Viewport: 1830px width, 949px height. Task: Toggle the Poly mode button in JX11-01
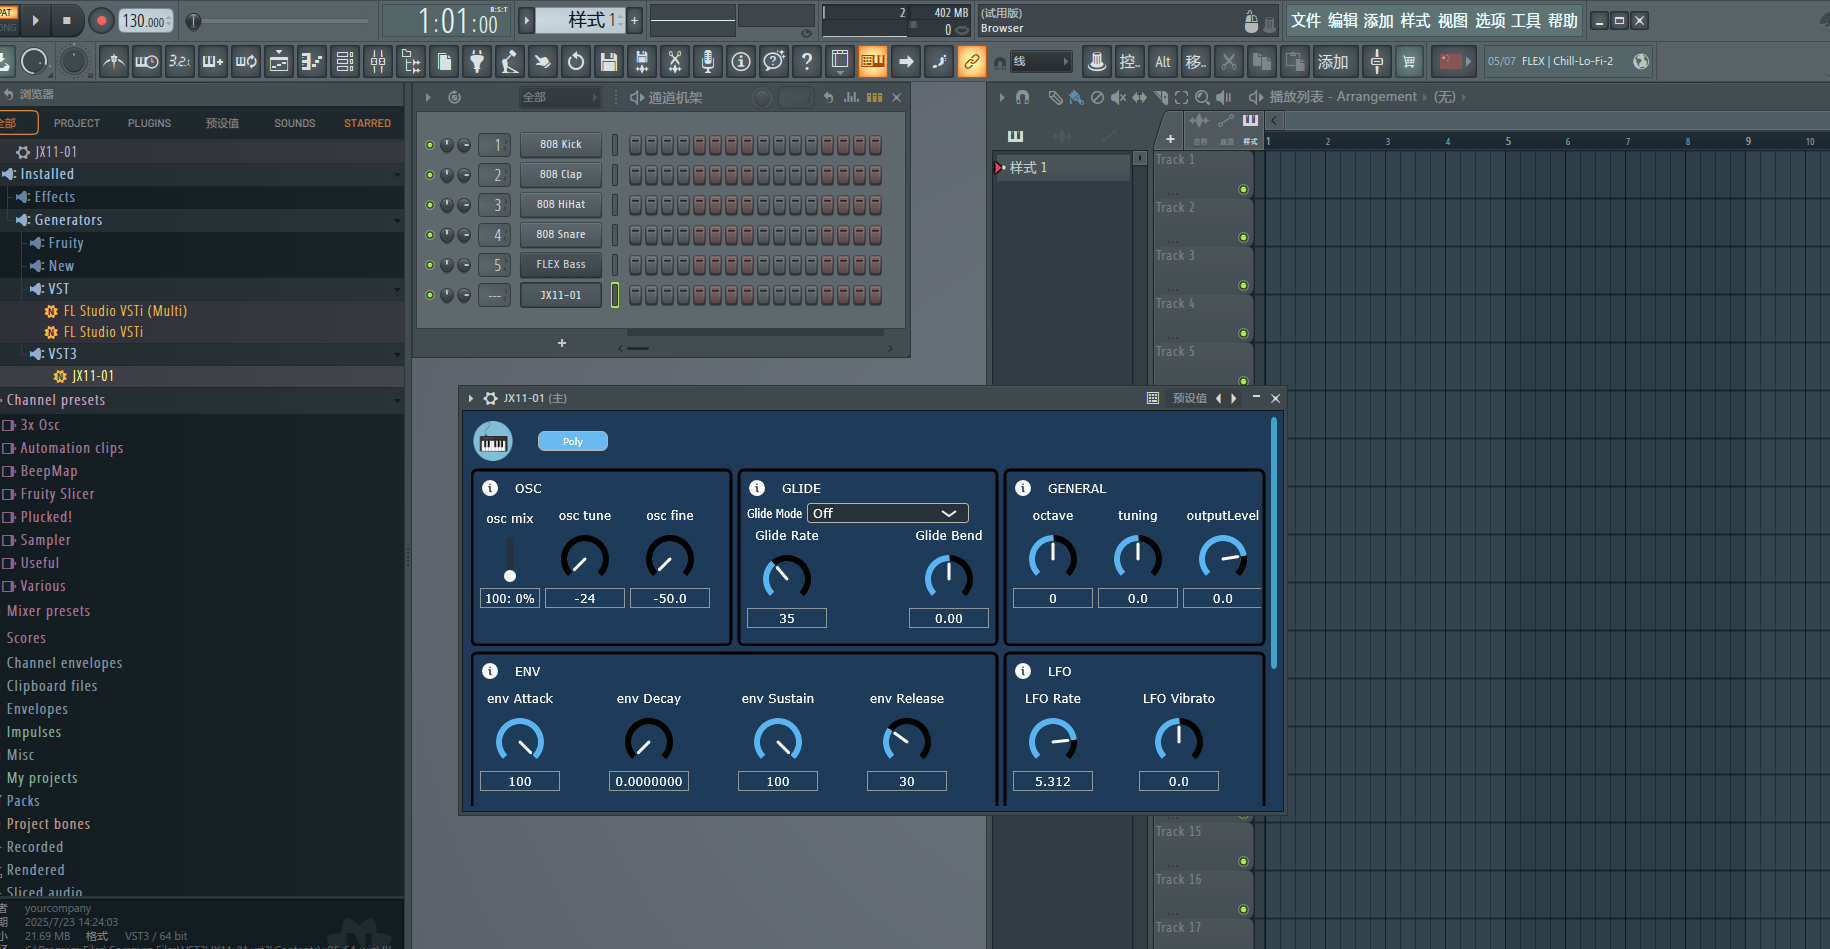573,441
